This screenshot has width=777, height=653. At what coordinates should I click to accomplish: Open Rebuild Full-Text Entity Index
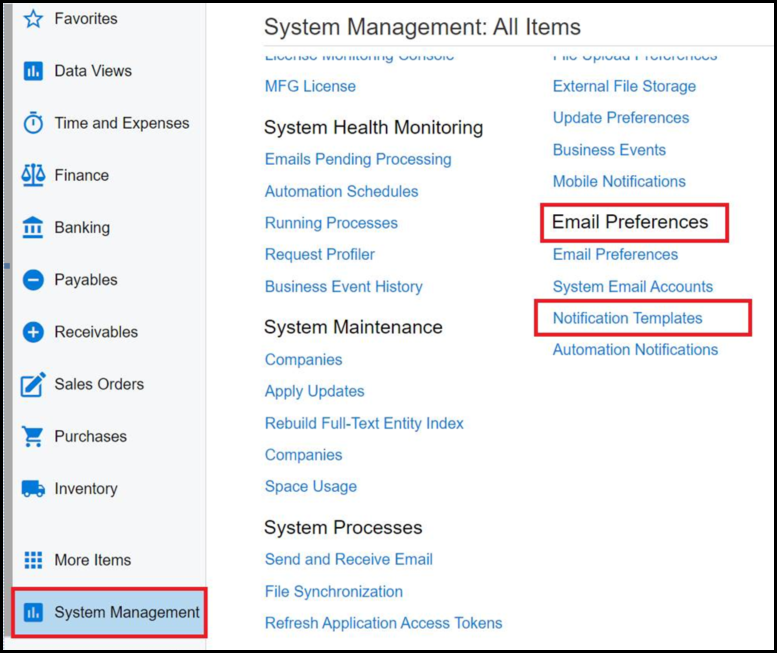[364, 423]
